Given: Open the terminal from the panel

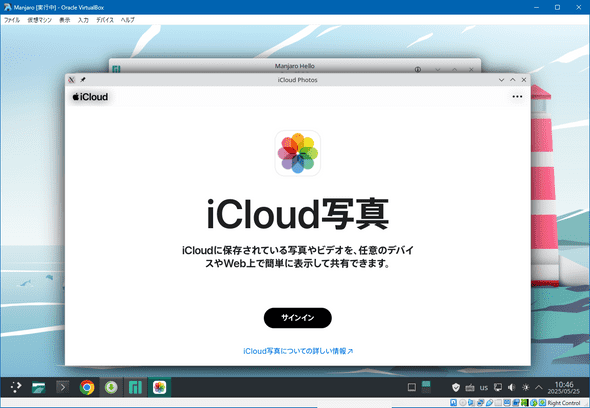Looking at the screenshot, I should coord(62,387).
